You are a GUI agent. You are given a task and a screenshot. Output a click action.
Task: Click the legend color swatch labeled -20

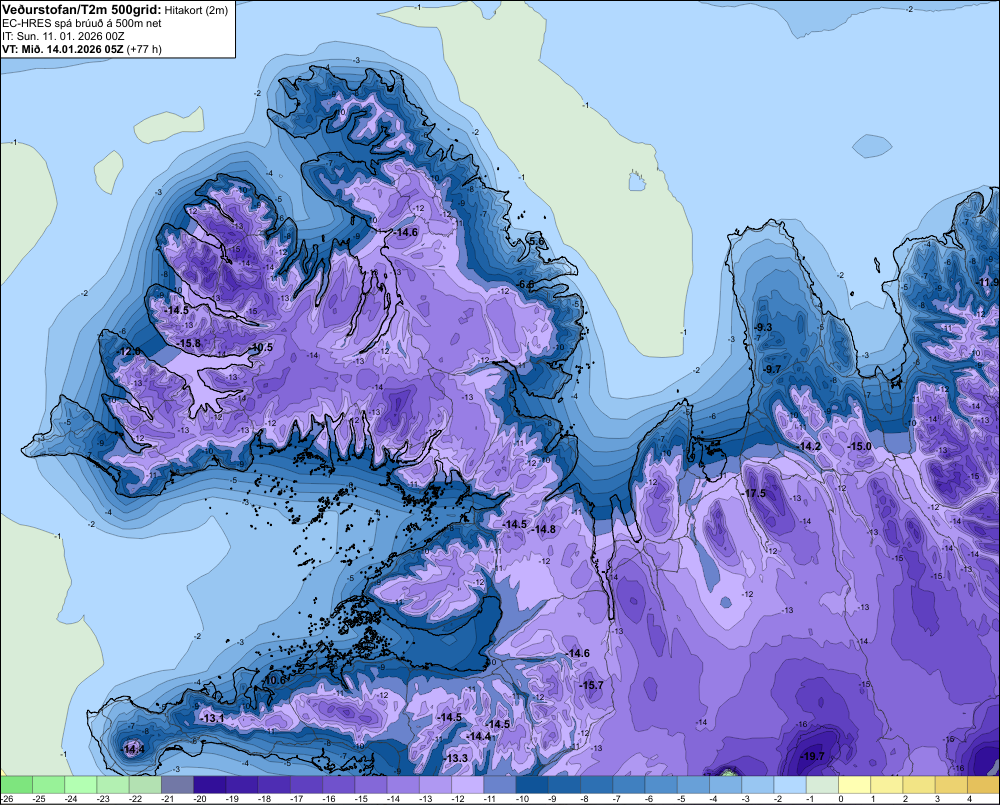pyautogui.click(x=209, y=784)
